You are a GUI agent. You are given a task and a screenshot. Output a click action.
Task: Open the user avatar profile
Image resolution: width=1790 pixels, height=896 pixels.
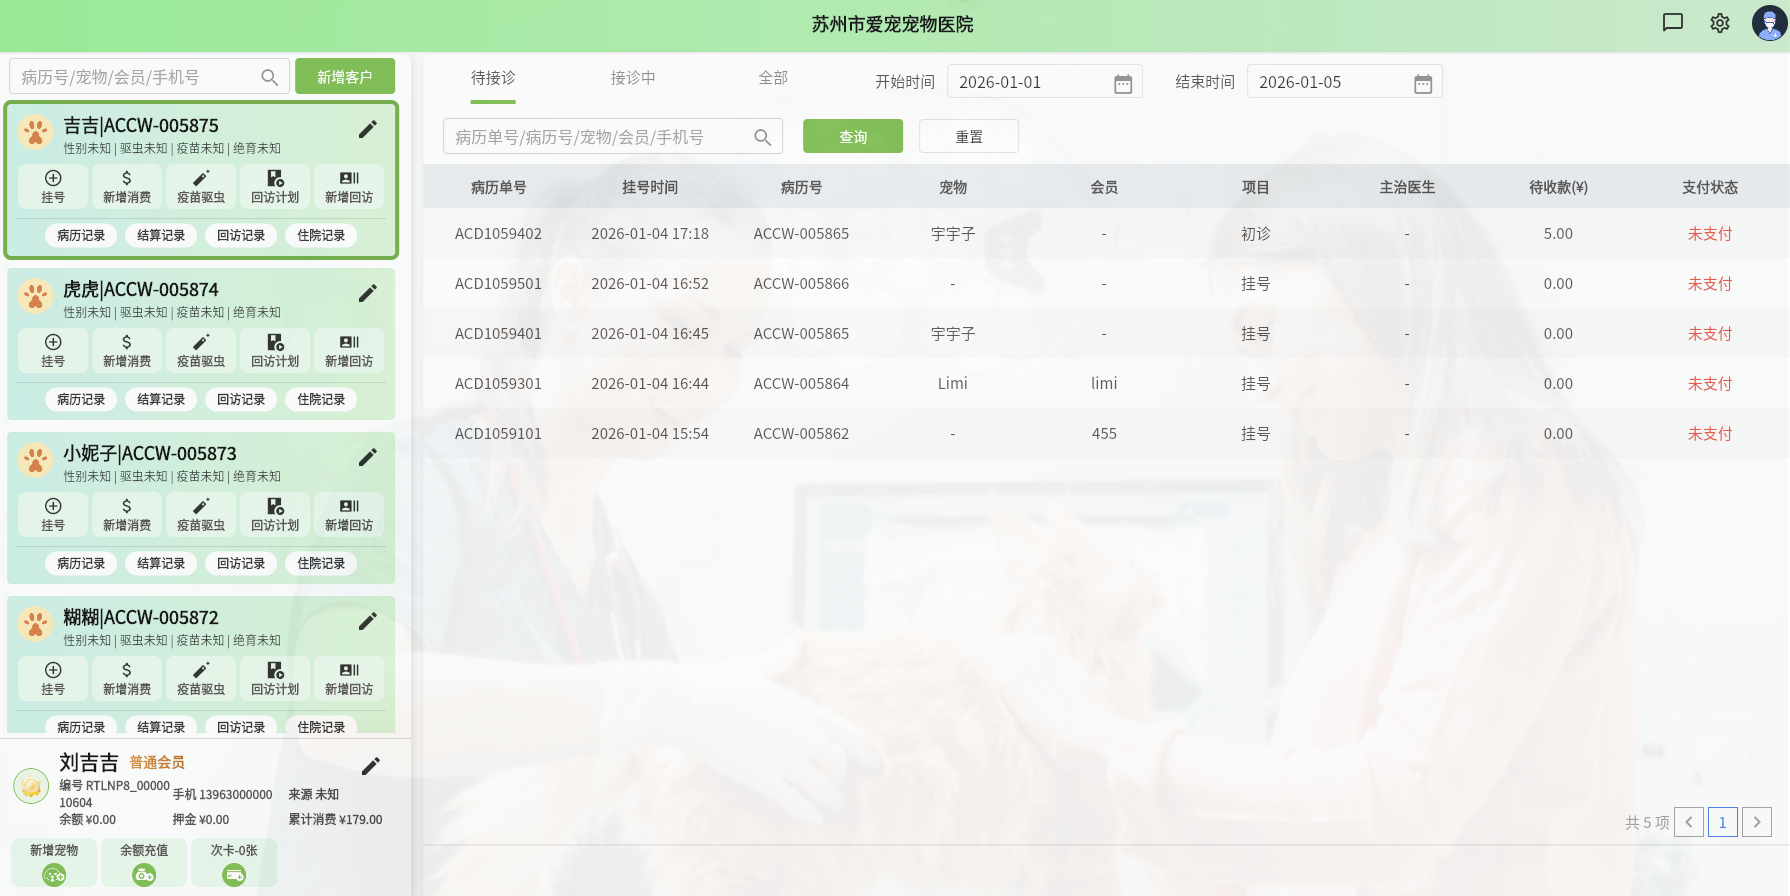tap(1769, 23)
